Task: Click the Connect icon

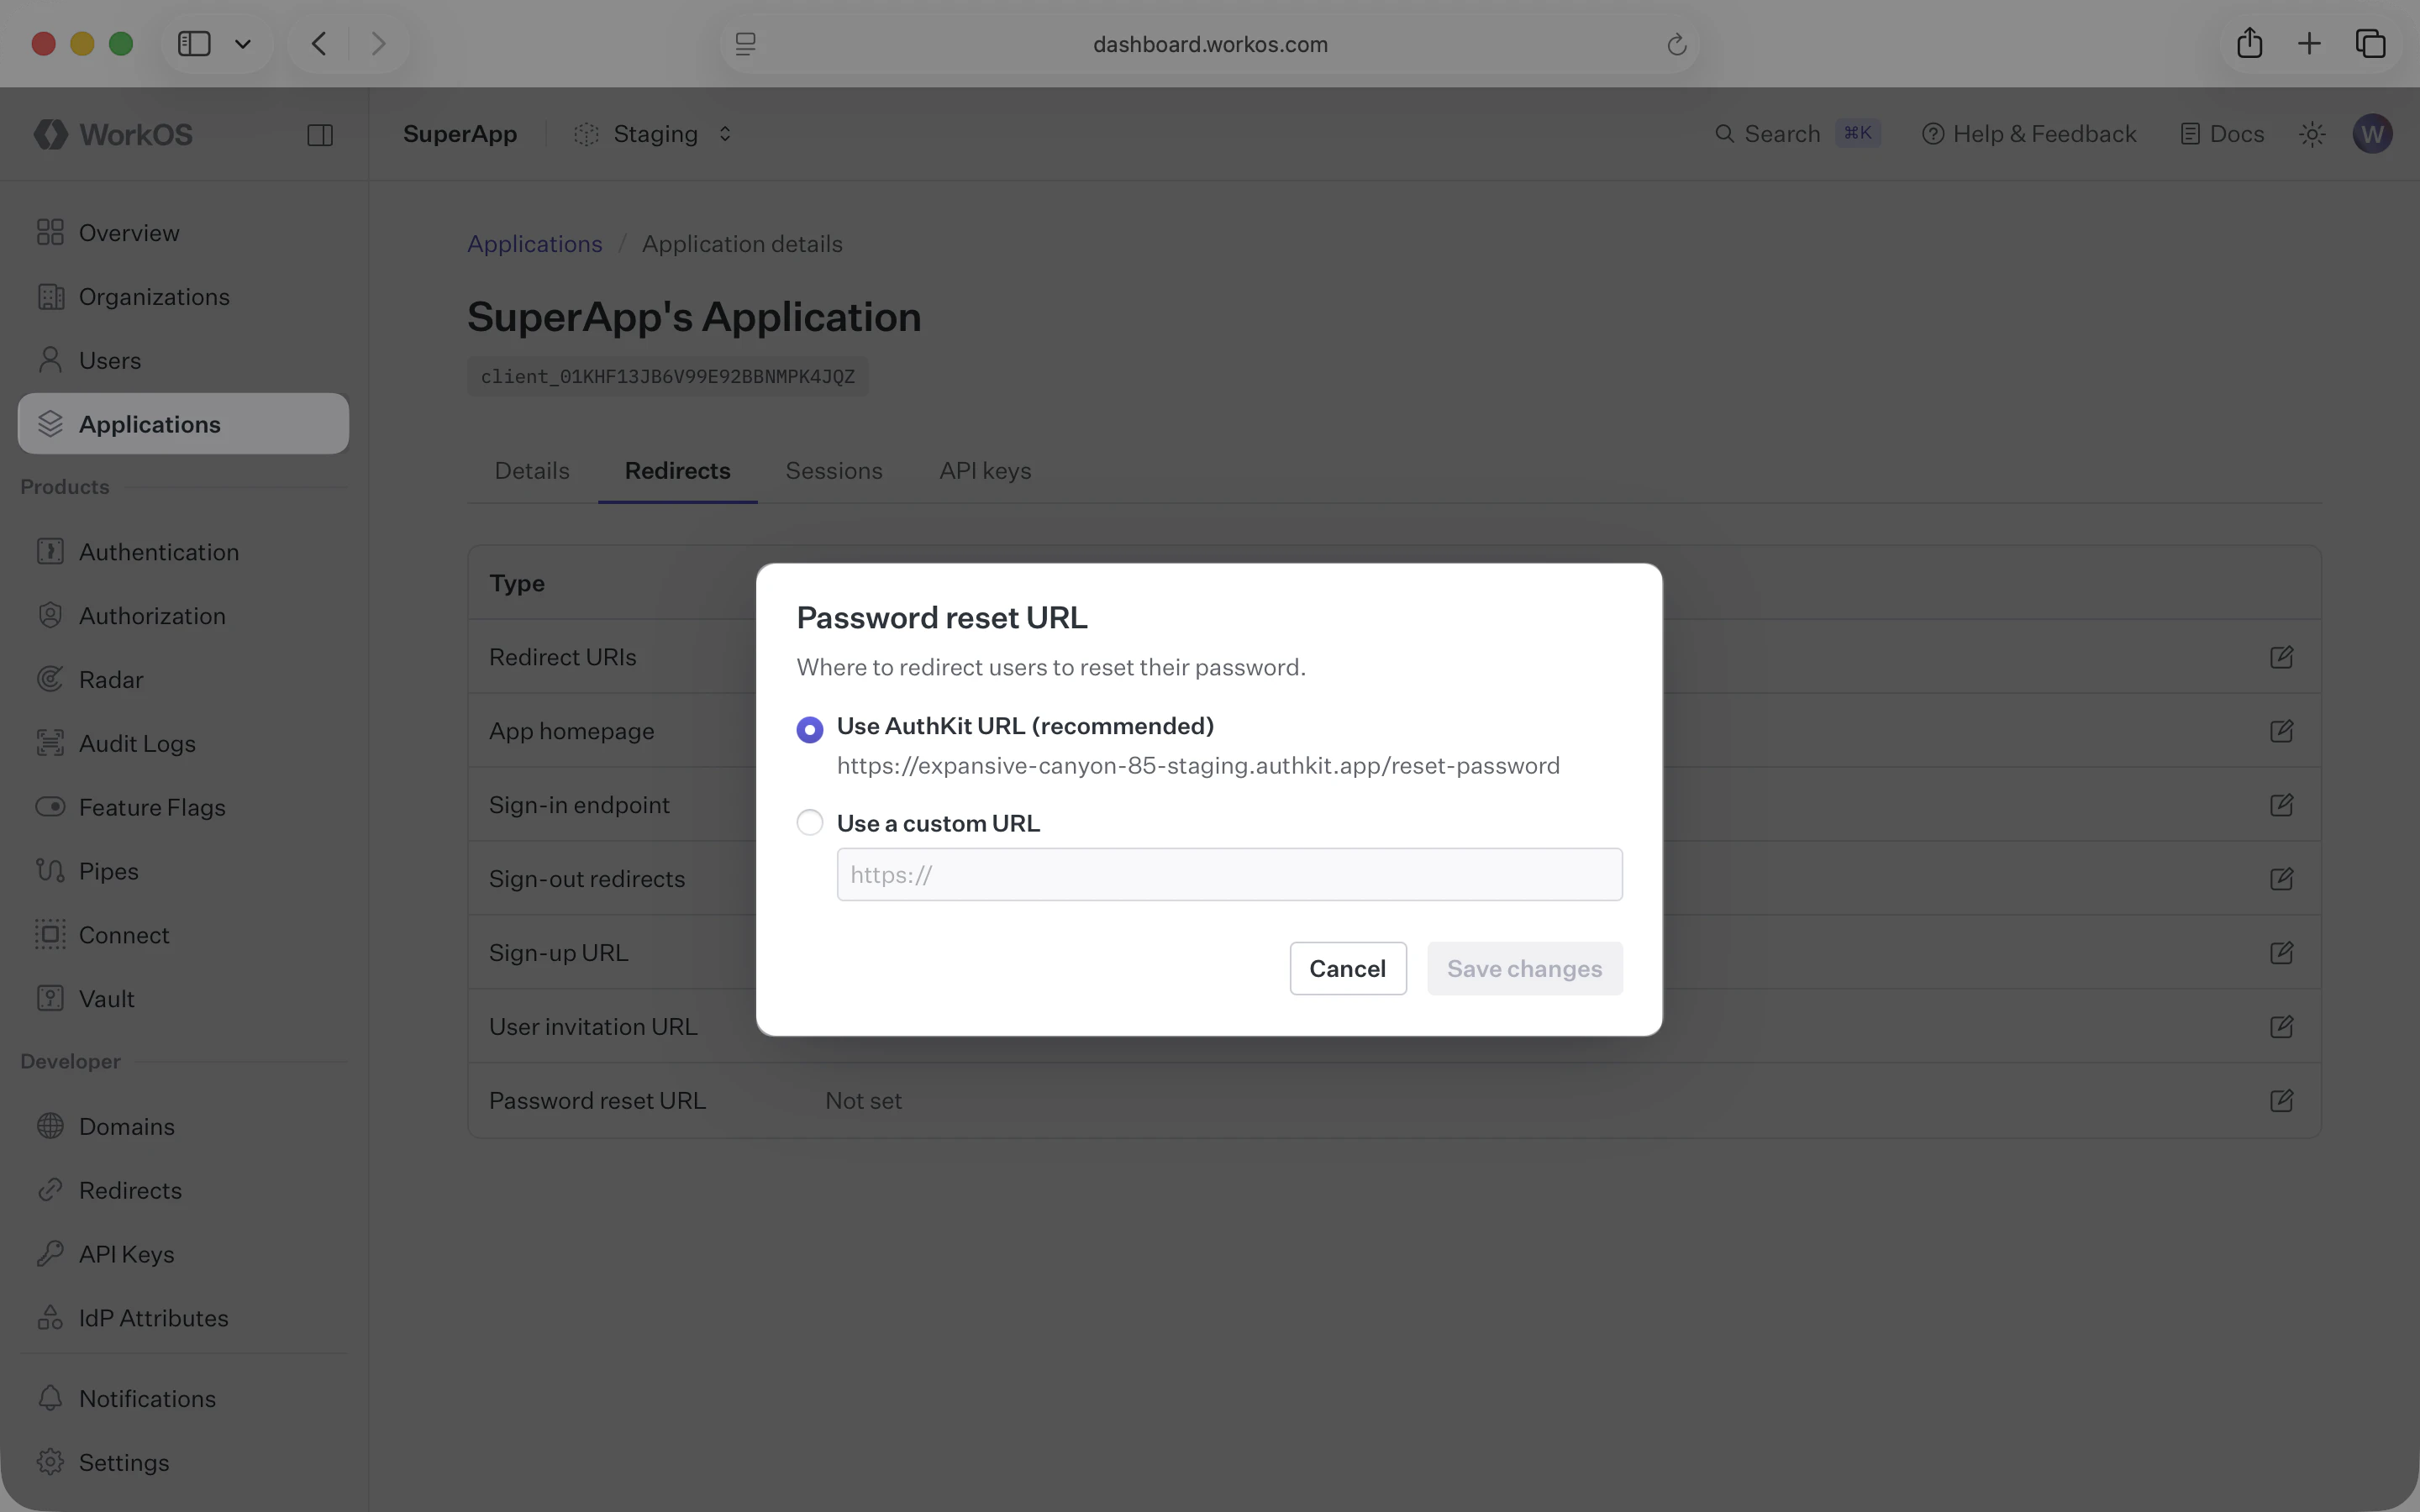Action: [x=50, y=935]
